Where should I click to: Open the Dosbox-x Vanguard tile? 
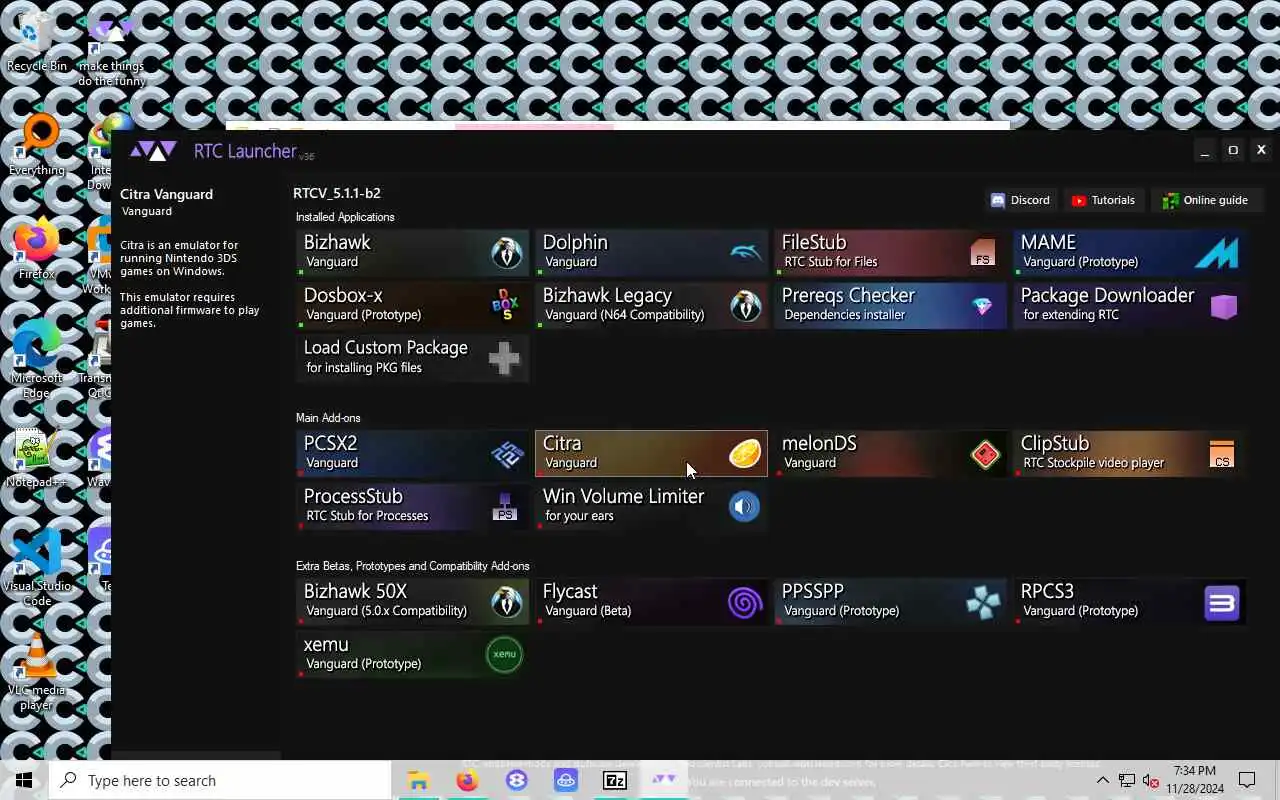pyautogui.click(x=412, y=306)
